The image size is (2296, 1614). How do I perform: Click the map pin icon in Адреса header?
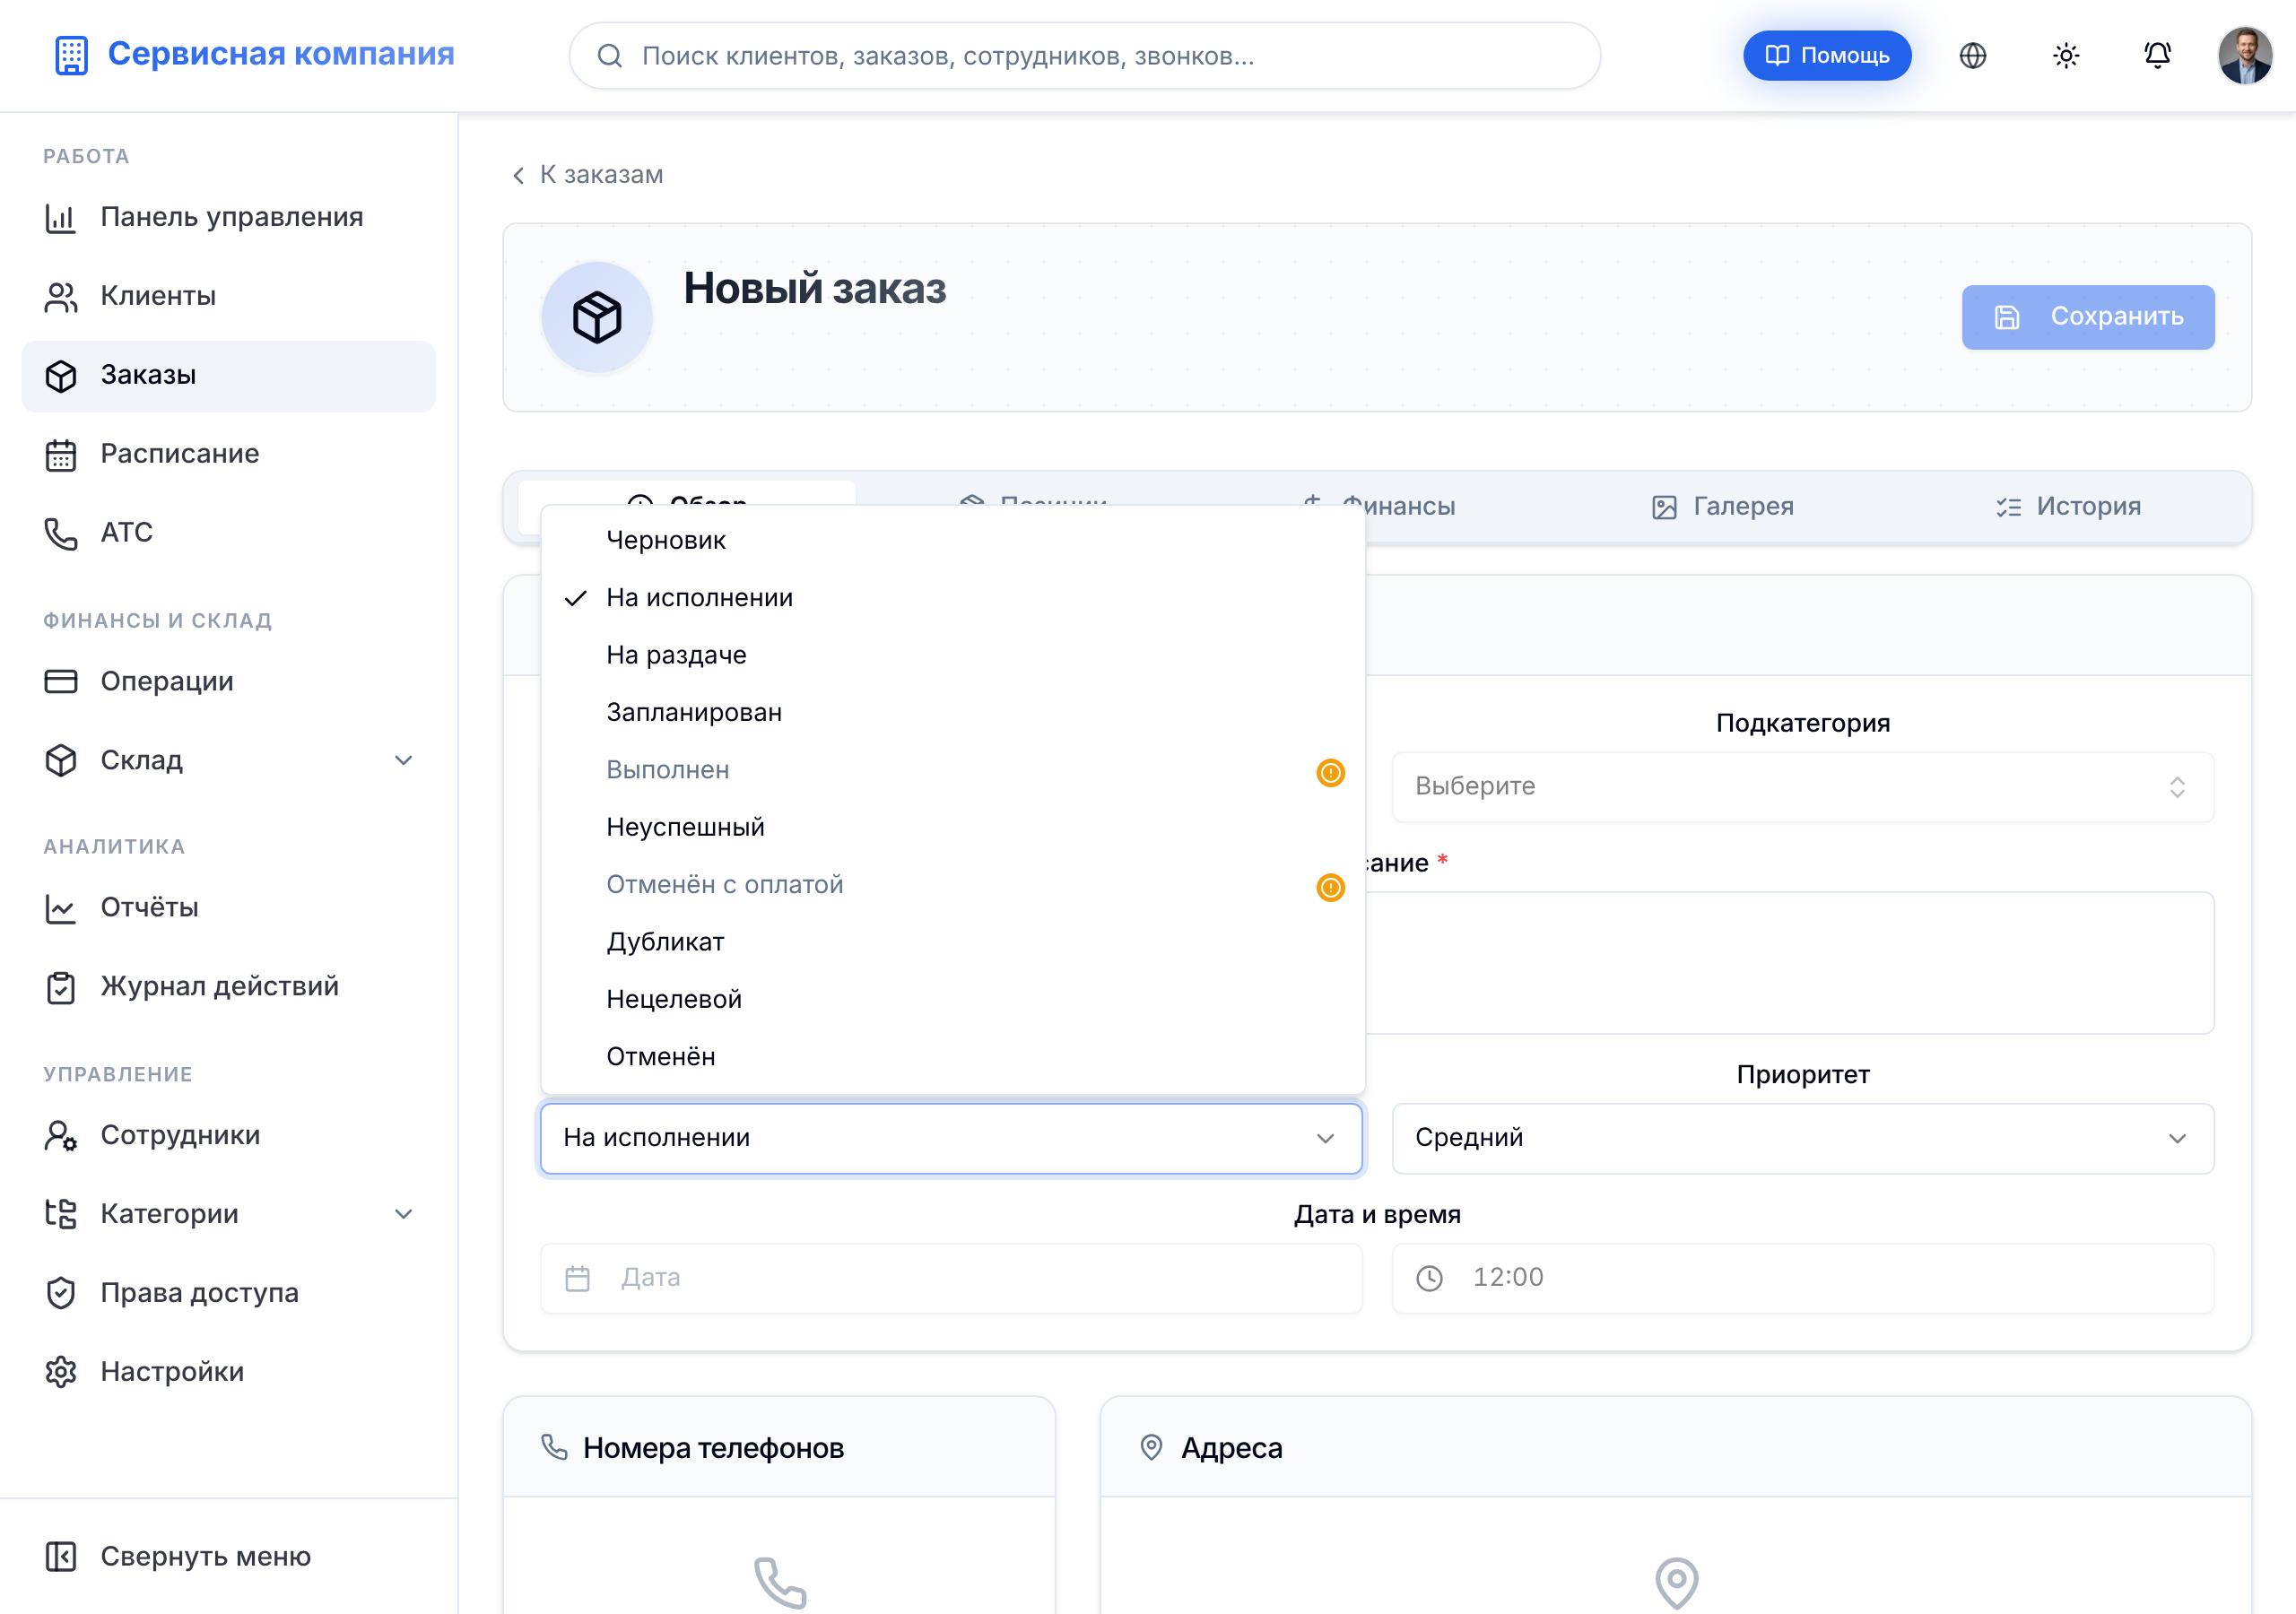[1151, 1447]
